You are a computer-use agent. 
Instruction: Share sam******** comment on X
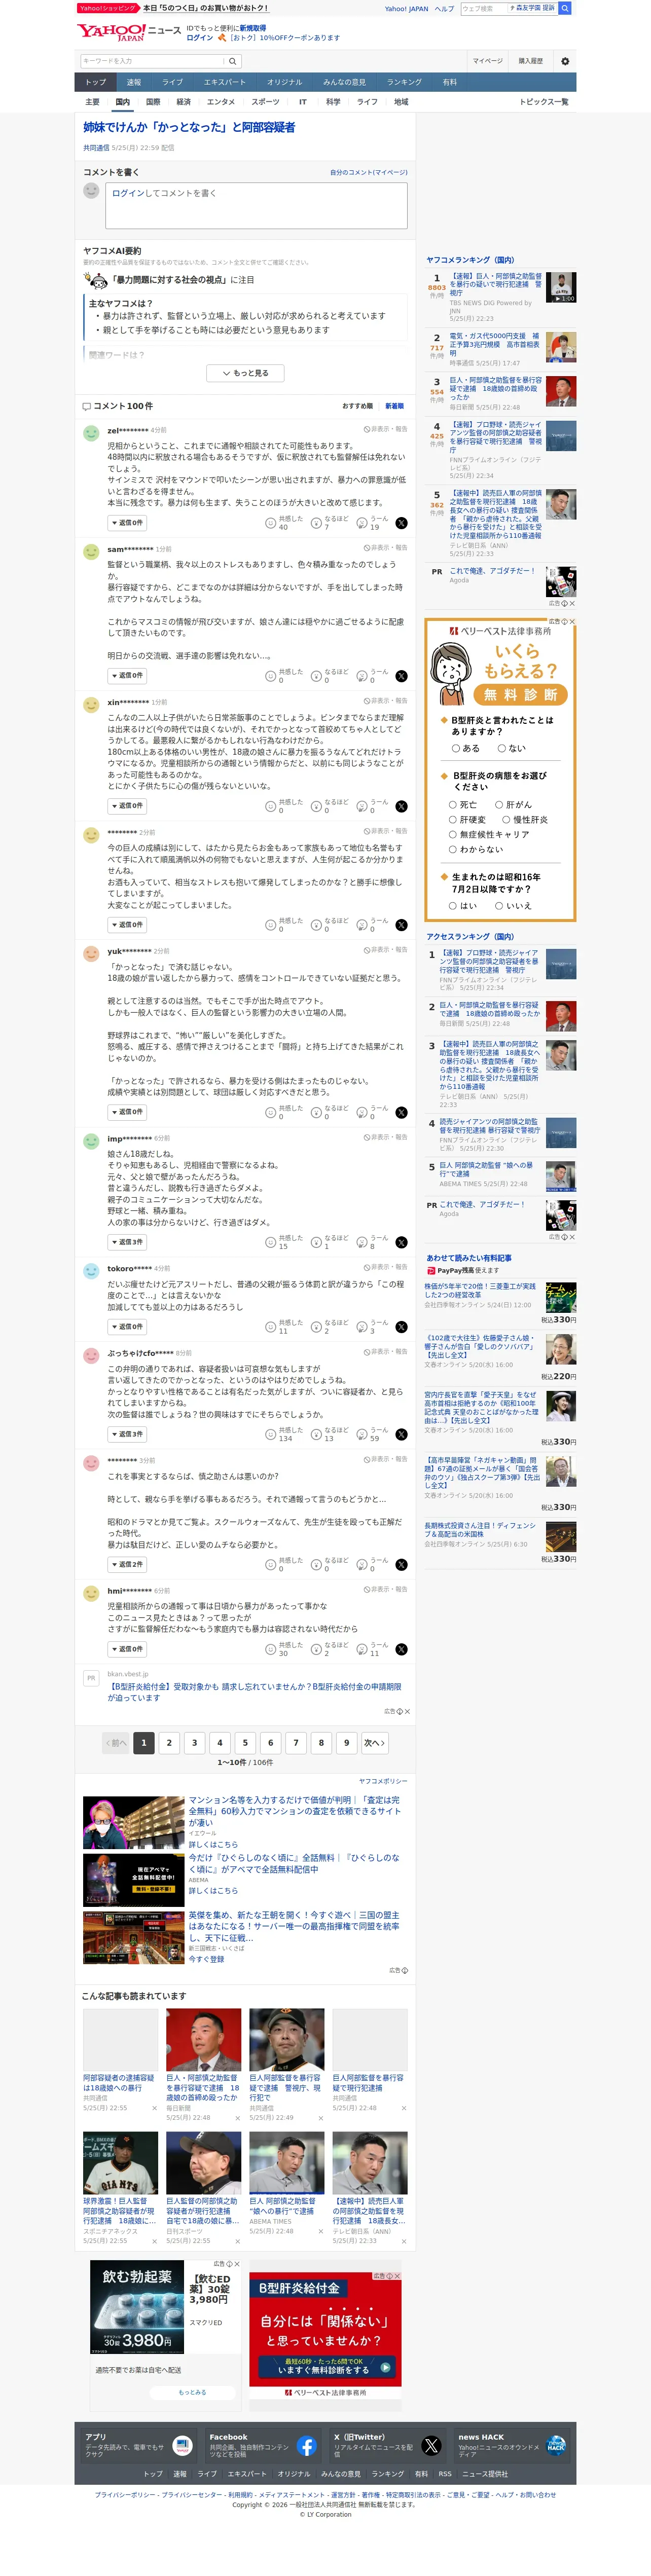pyautogui.click(x=401, y=676)
